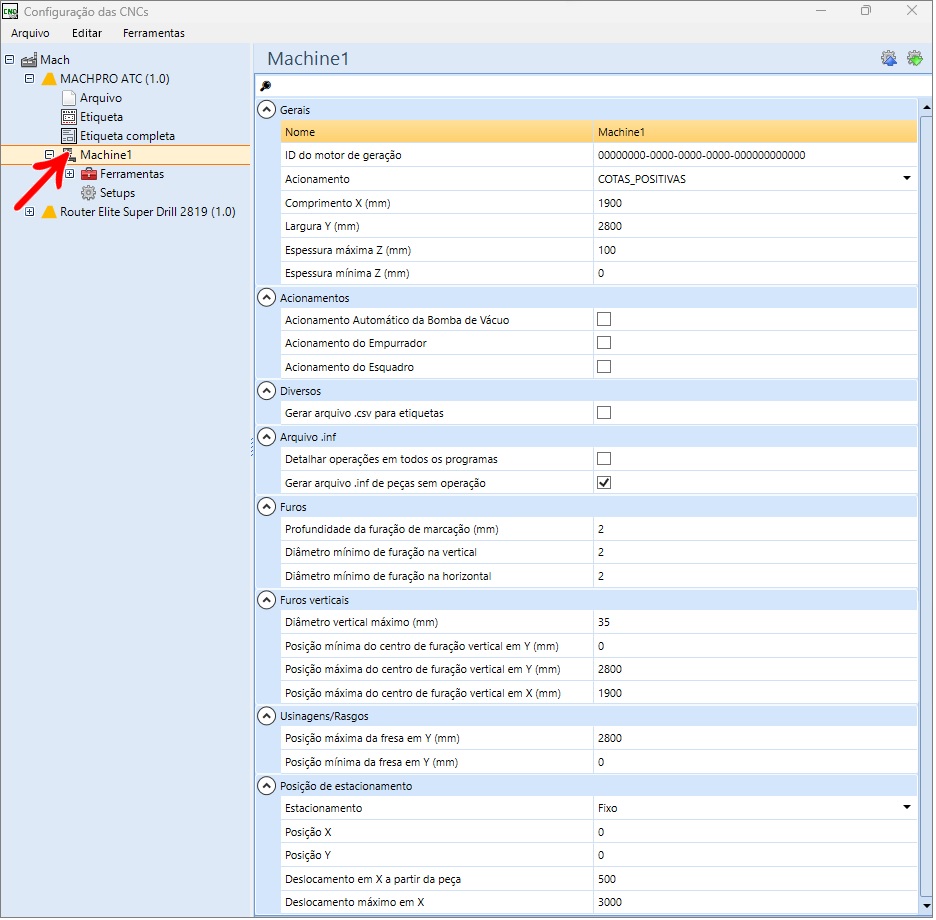The image size is (936, 920).
Task: Open the Ferramentas menu in menu bar
Action: coord(153,33)
